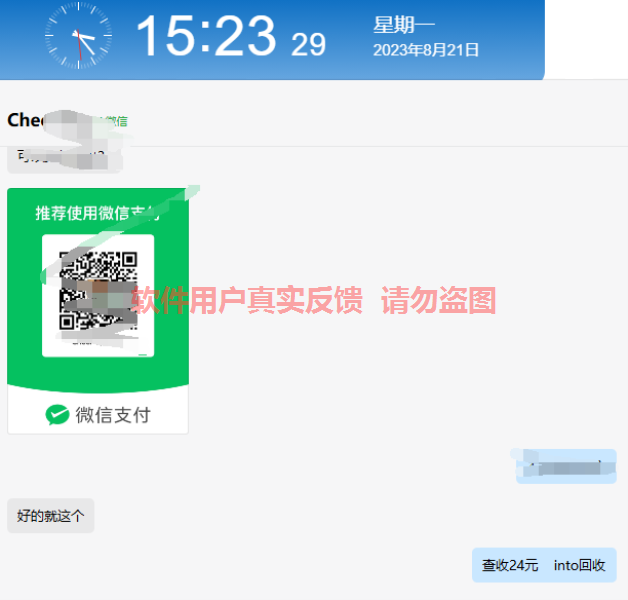Click the seconds counter showing 29
This screenshot has height=600, width=628.
click(308, 44)
